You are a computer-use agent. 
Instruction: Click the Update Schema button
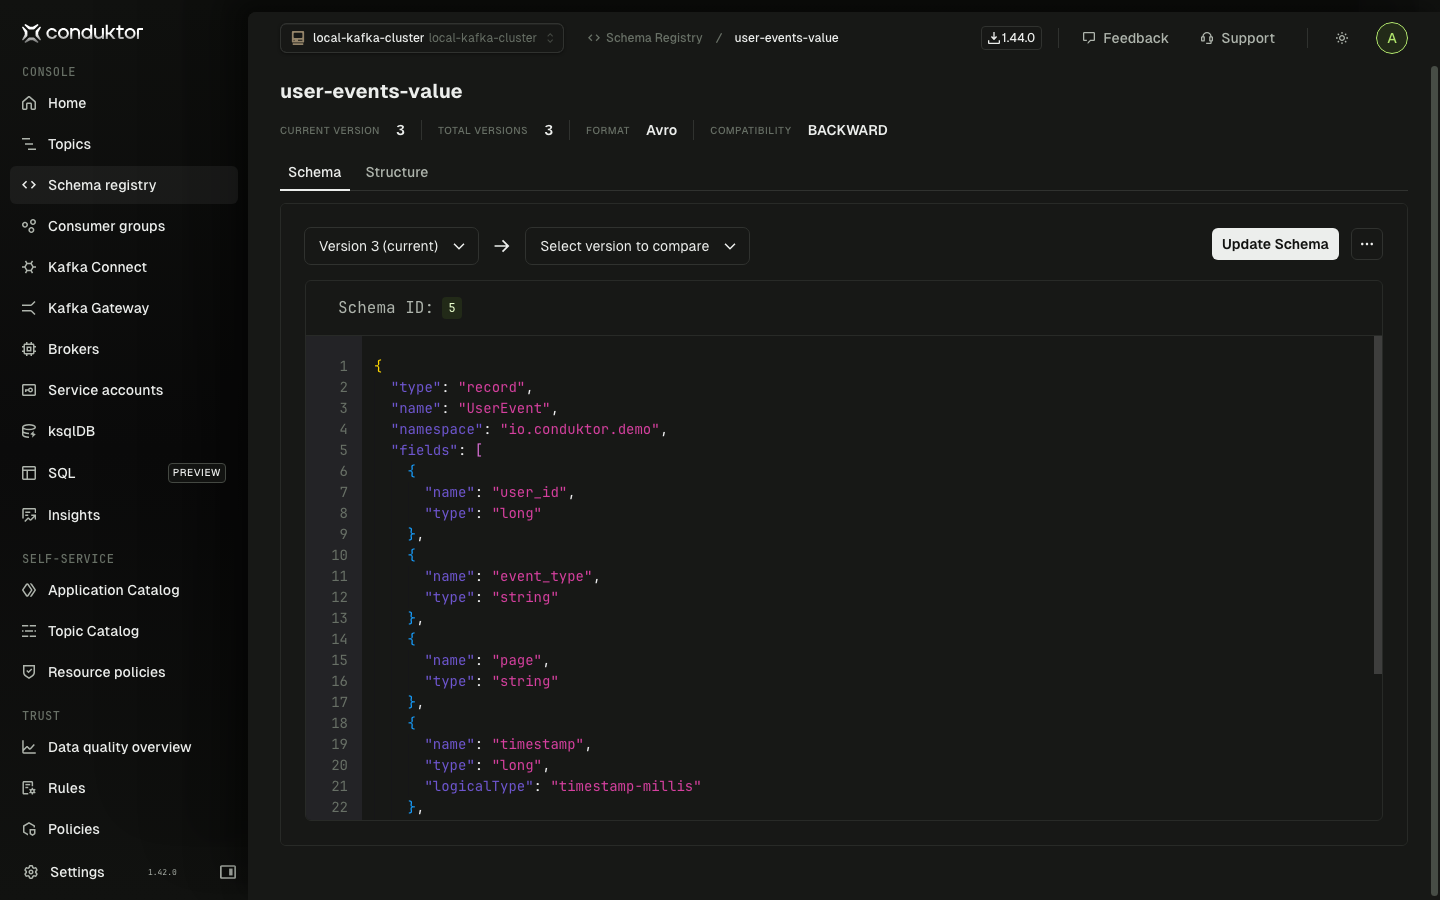(x=1275, y=244)
